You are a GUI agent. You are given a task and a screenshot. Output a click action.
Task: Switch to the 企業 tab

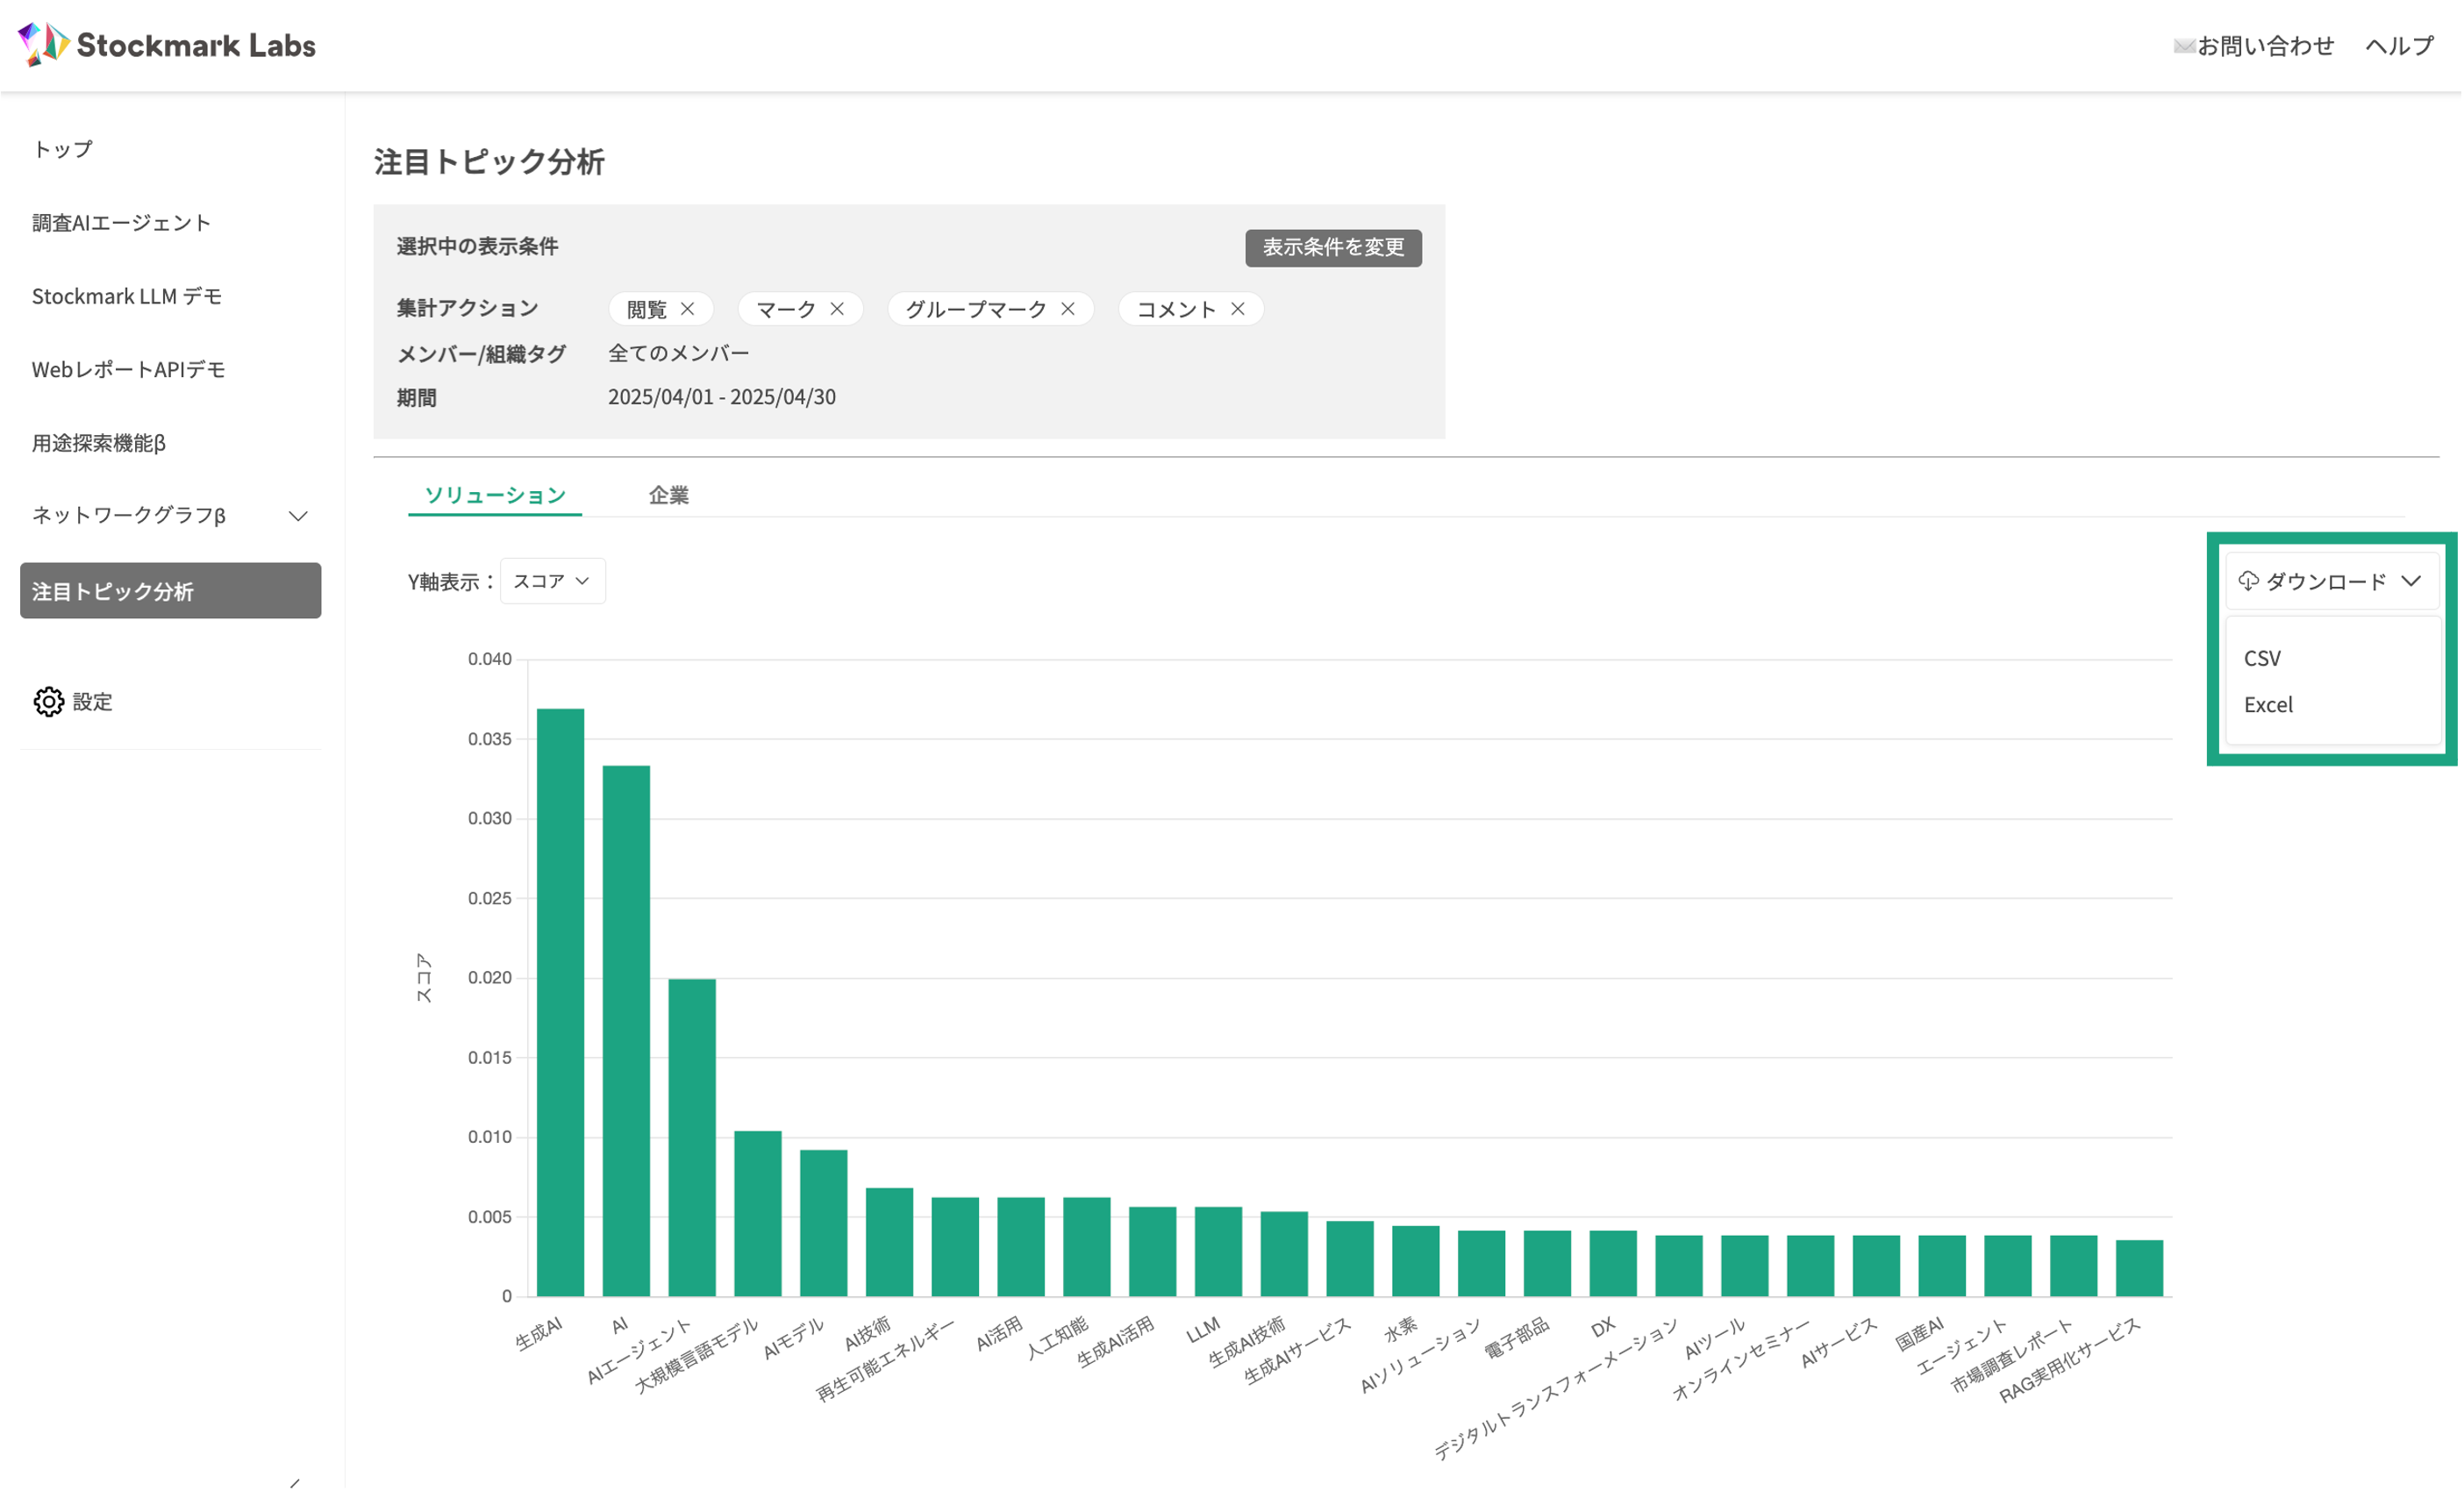(x=669, y=496)
